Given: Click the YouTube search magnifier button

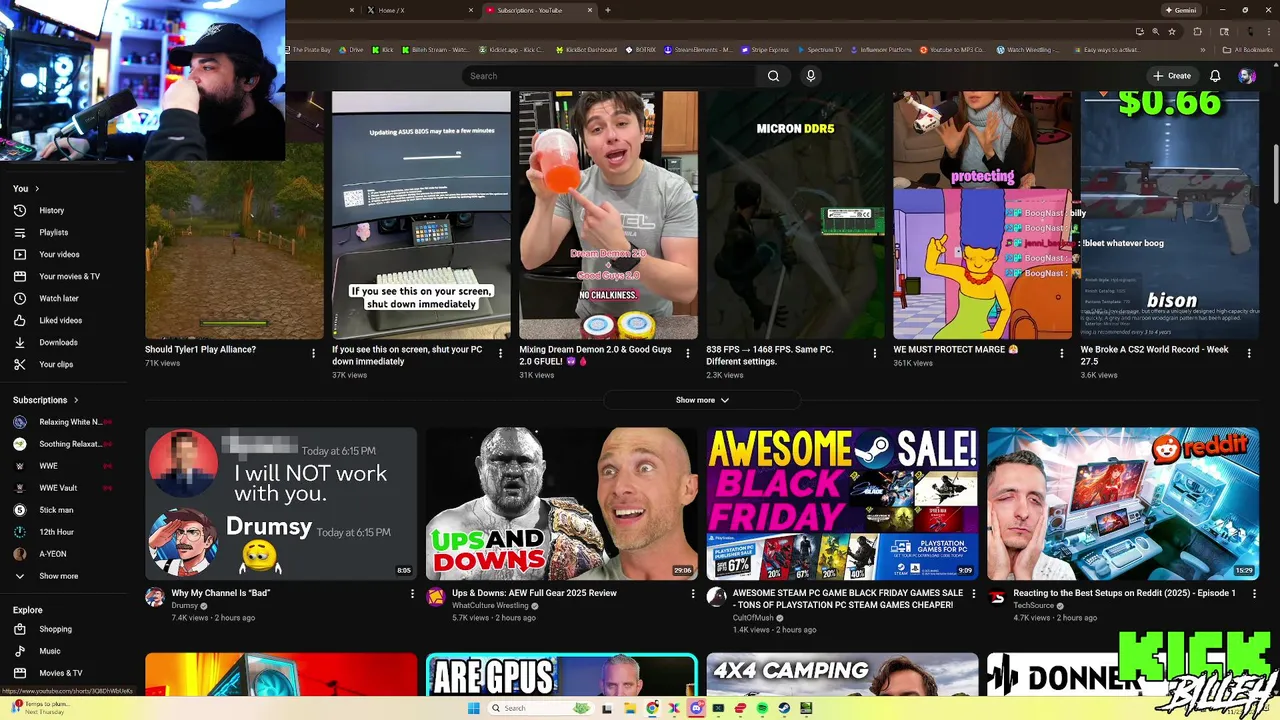Looking at the screenshot, I should 773,76.
